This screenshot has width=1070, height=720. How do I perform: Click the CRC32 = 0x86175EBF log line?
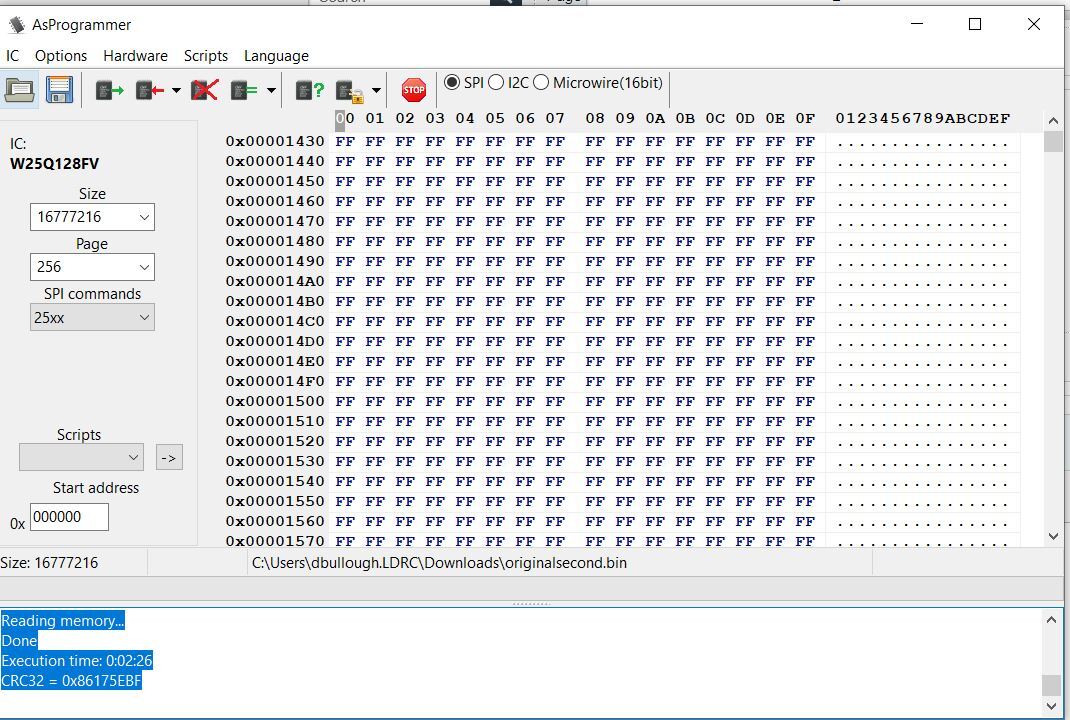71,680
